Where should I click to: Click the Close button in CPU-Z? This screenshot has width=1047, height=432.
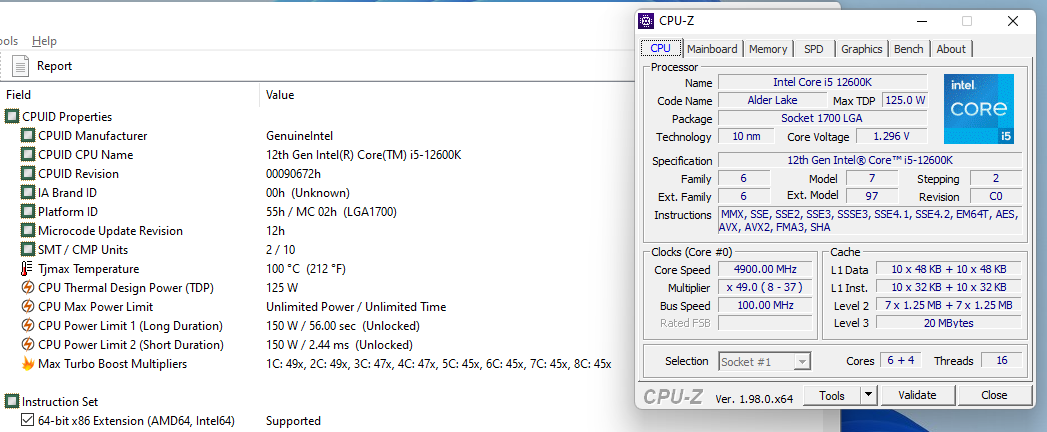click(994, 395)
